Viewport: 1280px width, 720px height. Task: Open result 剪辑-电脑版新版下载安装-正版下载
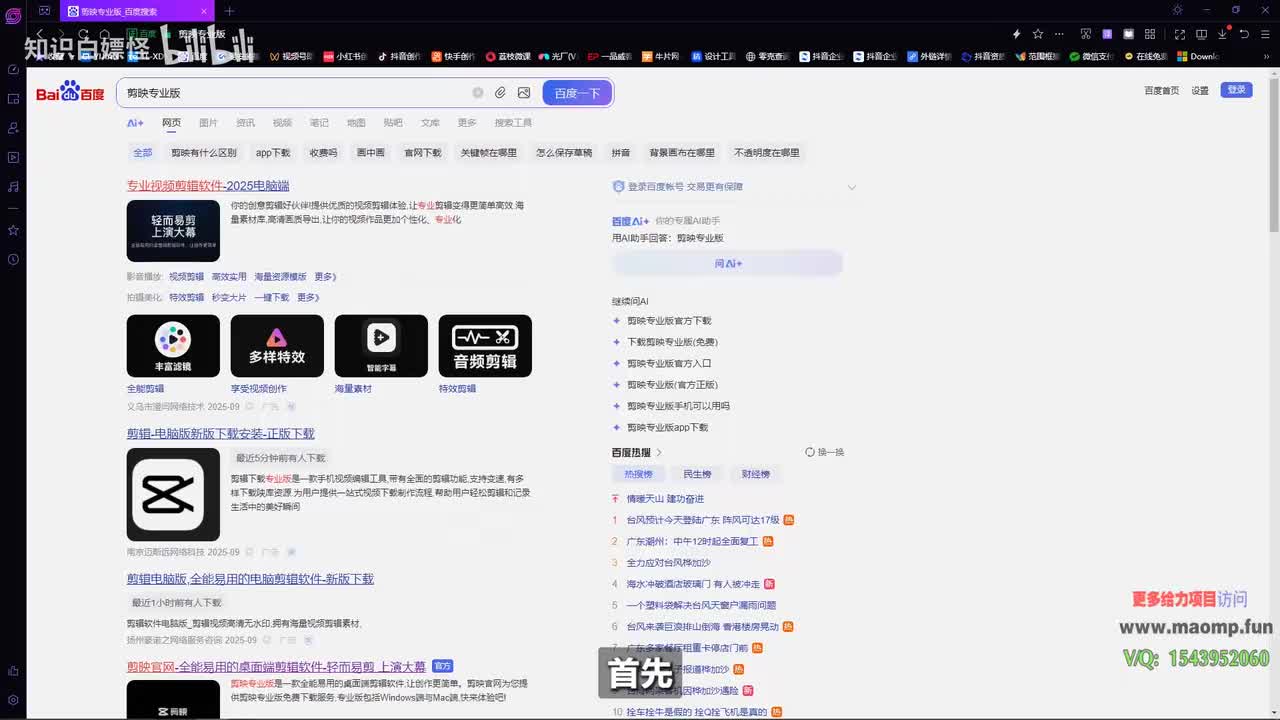coord(220,434)
